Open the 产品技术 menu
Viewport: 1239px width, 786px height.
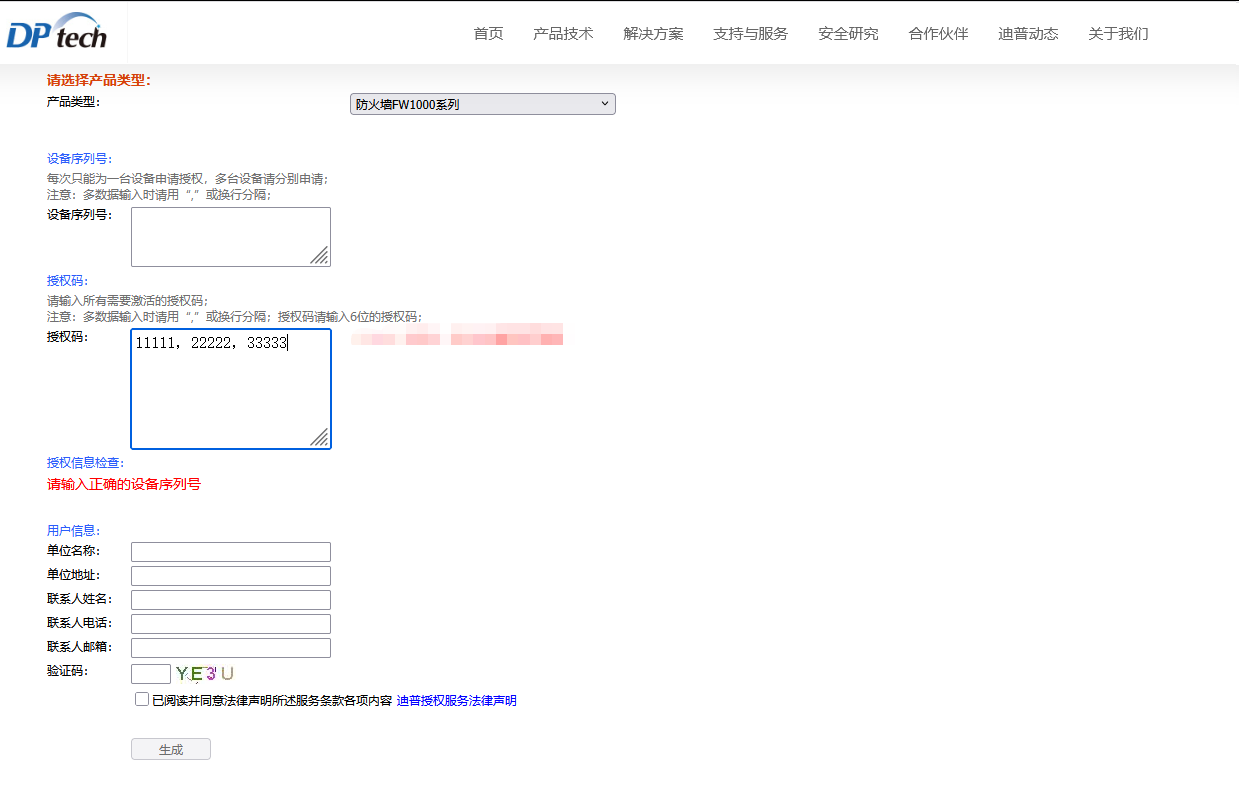coord(563,33)
